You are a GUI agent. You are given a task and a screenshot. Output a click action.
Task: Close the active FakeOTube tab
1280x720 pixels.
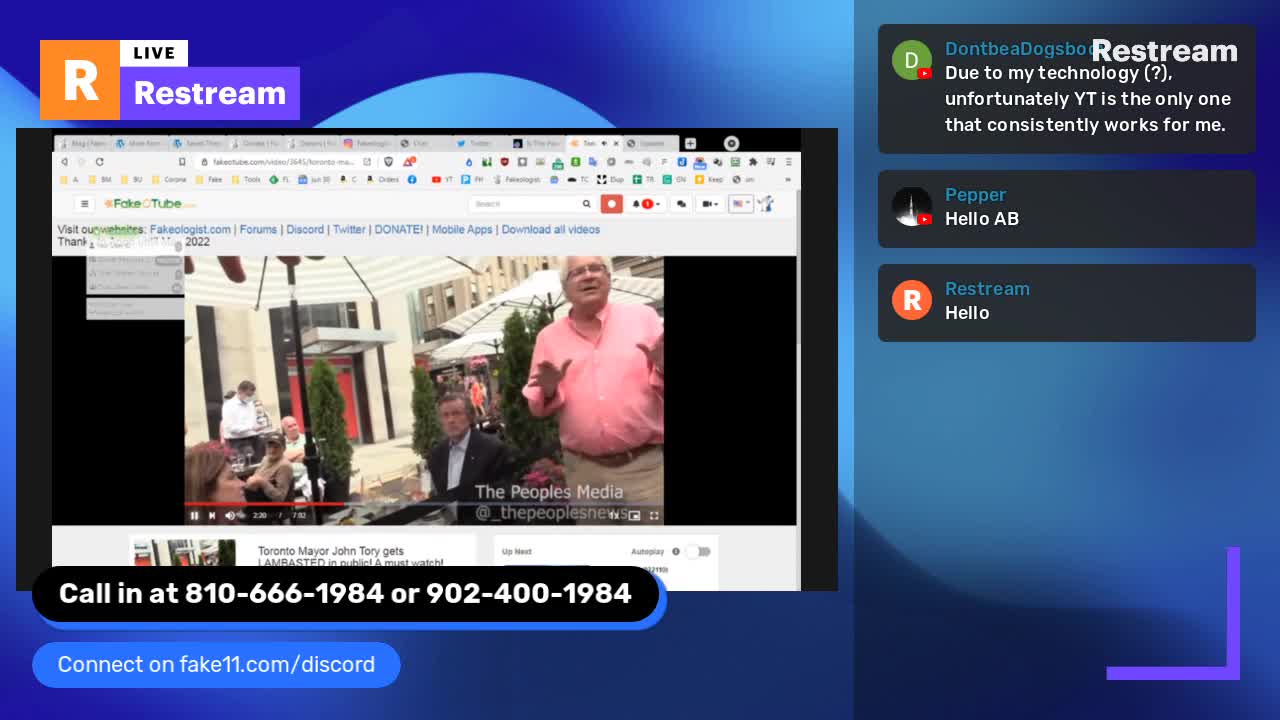(616, 143)
